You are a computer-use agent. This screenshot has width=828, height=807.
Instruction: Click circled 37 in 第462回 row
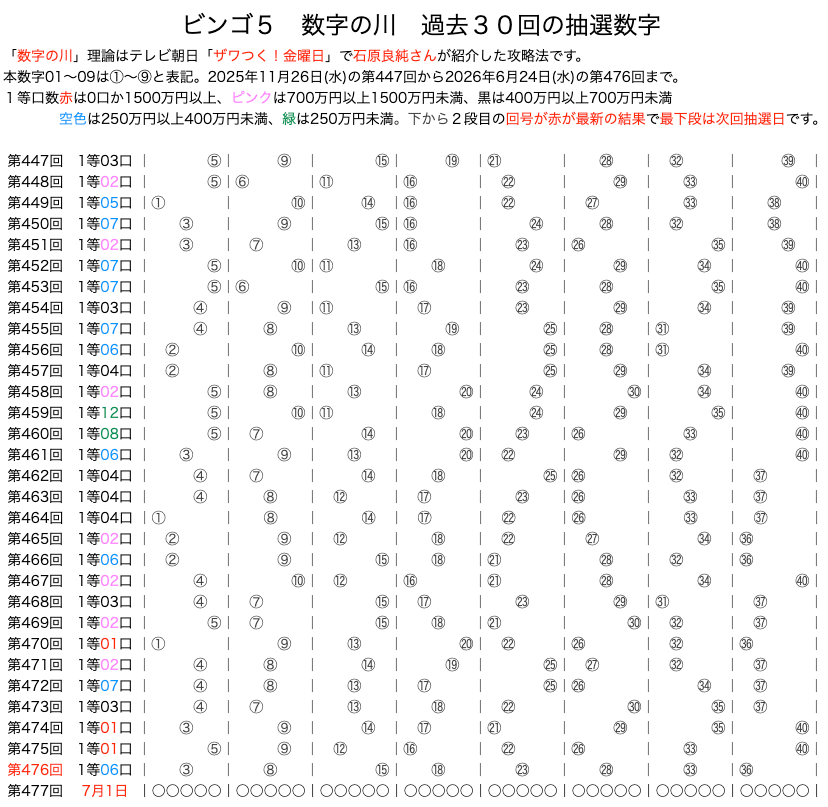click(760, 476)
